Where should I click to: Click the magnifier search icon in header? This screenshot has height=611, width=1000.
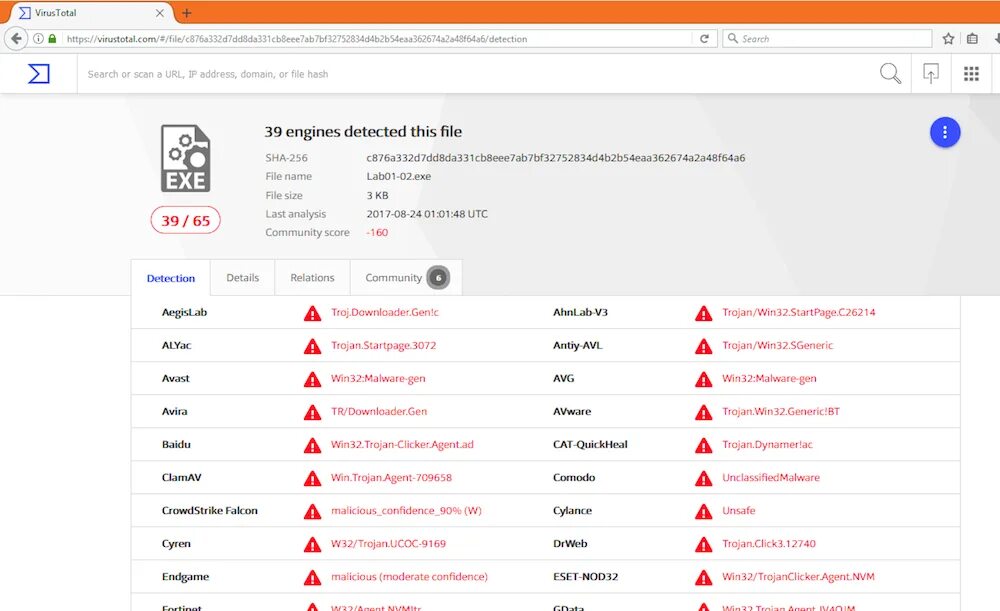(x=890, y=74)
